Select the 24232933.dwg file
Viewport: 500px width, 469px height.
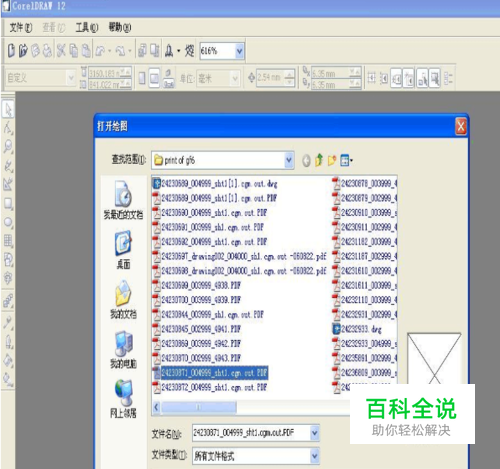coord(357,329)
